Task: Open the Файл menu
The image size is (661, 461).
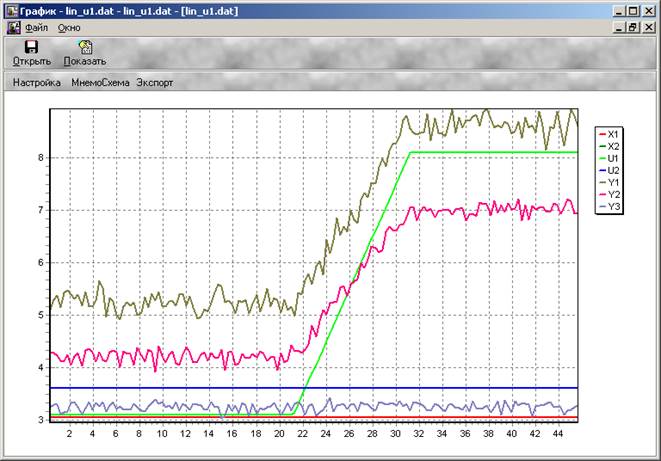Action: [x=36, y=28]
